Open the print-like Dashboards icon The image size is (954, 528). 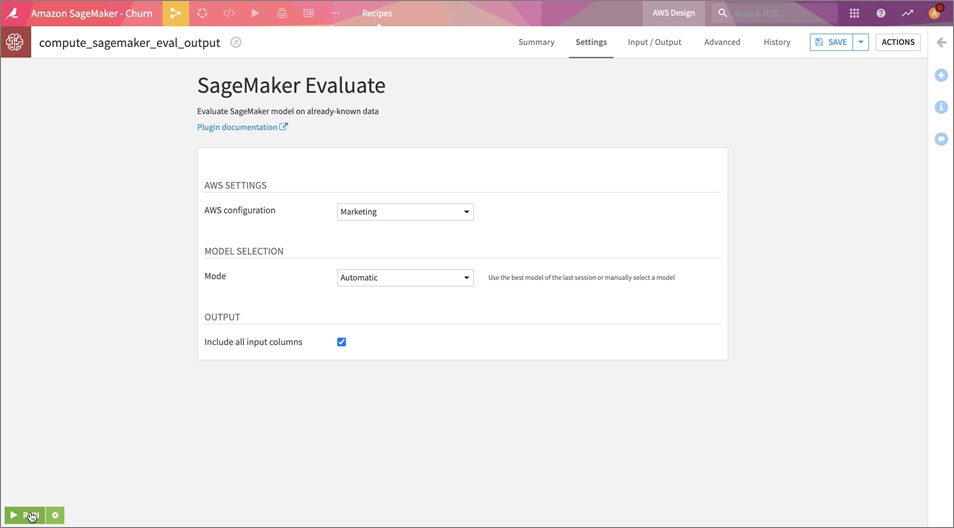pyautogui.click(x=282, y=13)
